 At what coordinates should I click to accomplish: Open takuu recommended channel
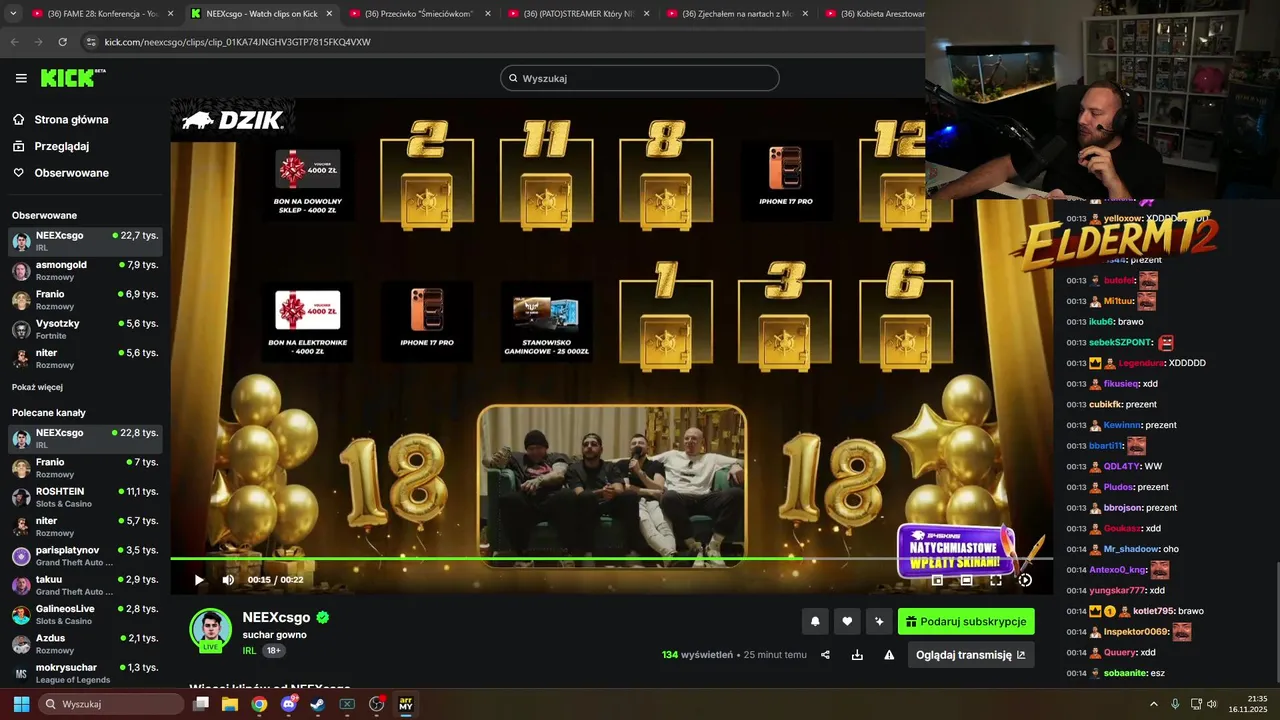[x=85, y=585]
